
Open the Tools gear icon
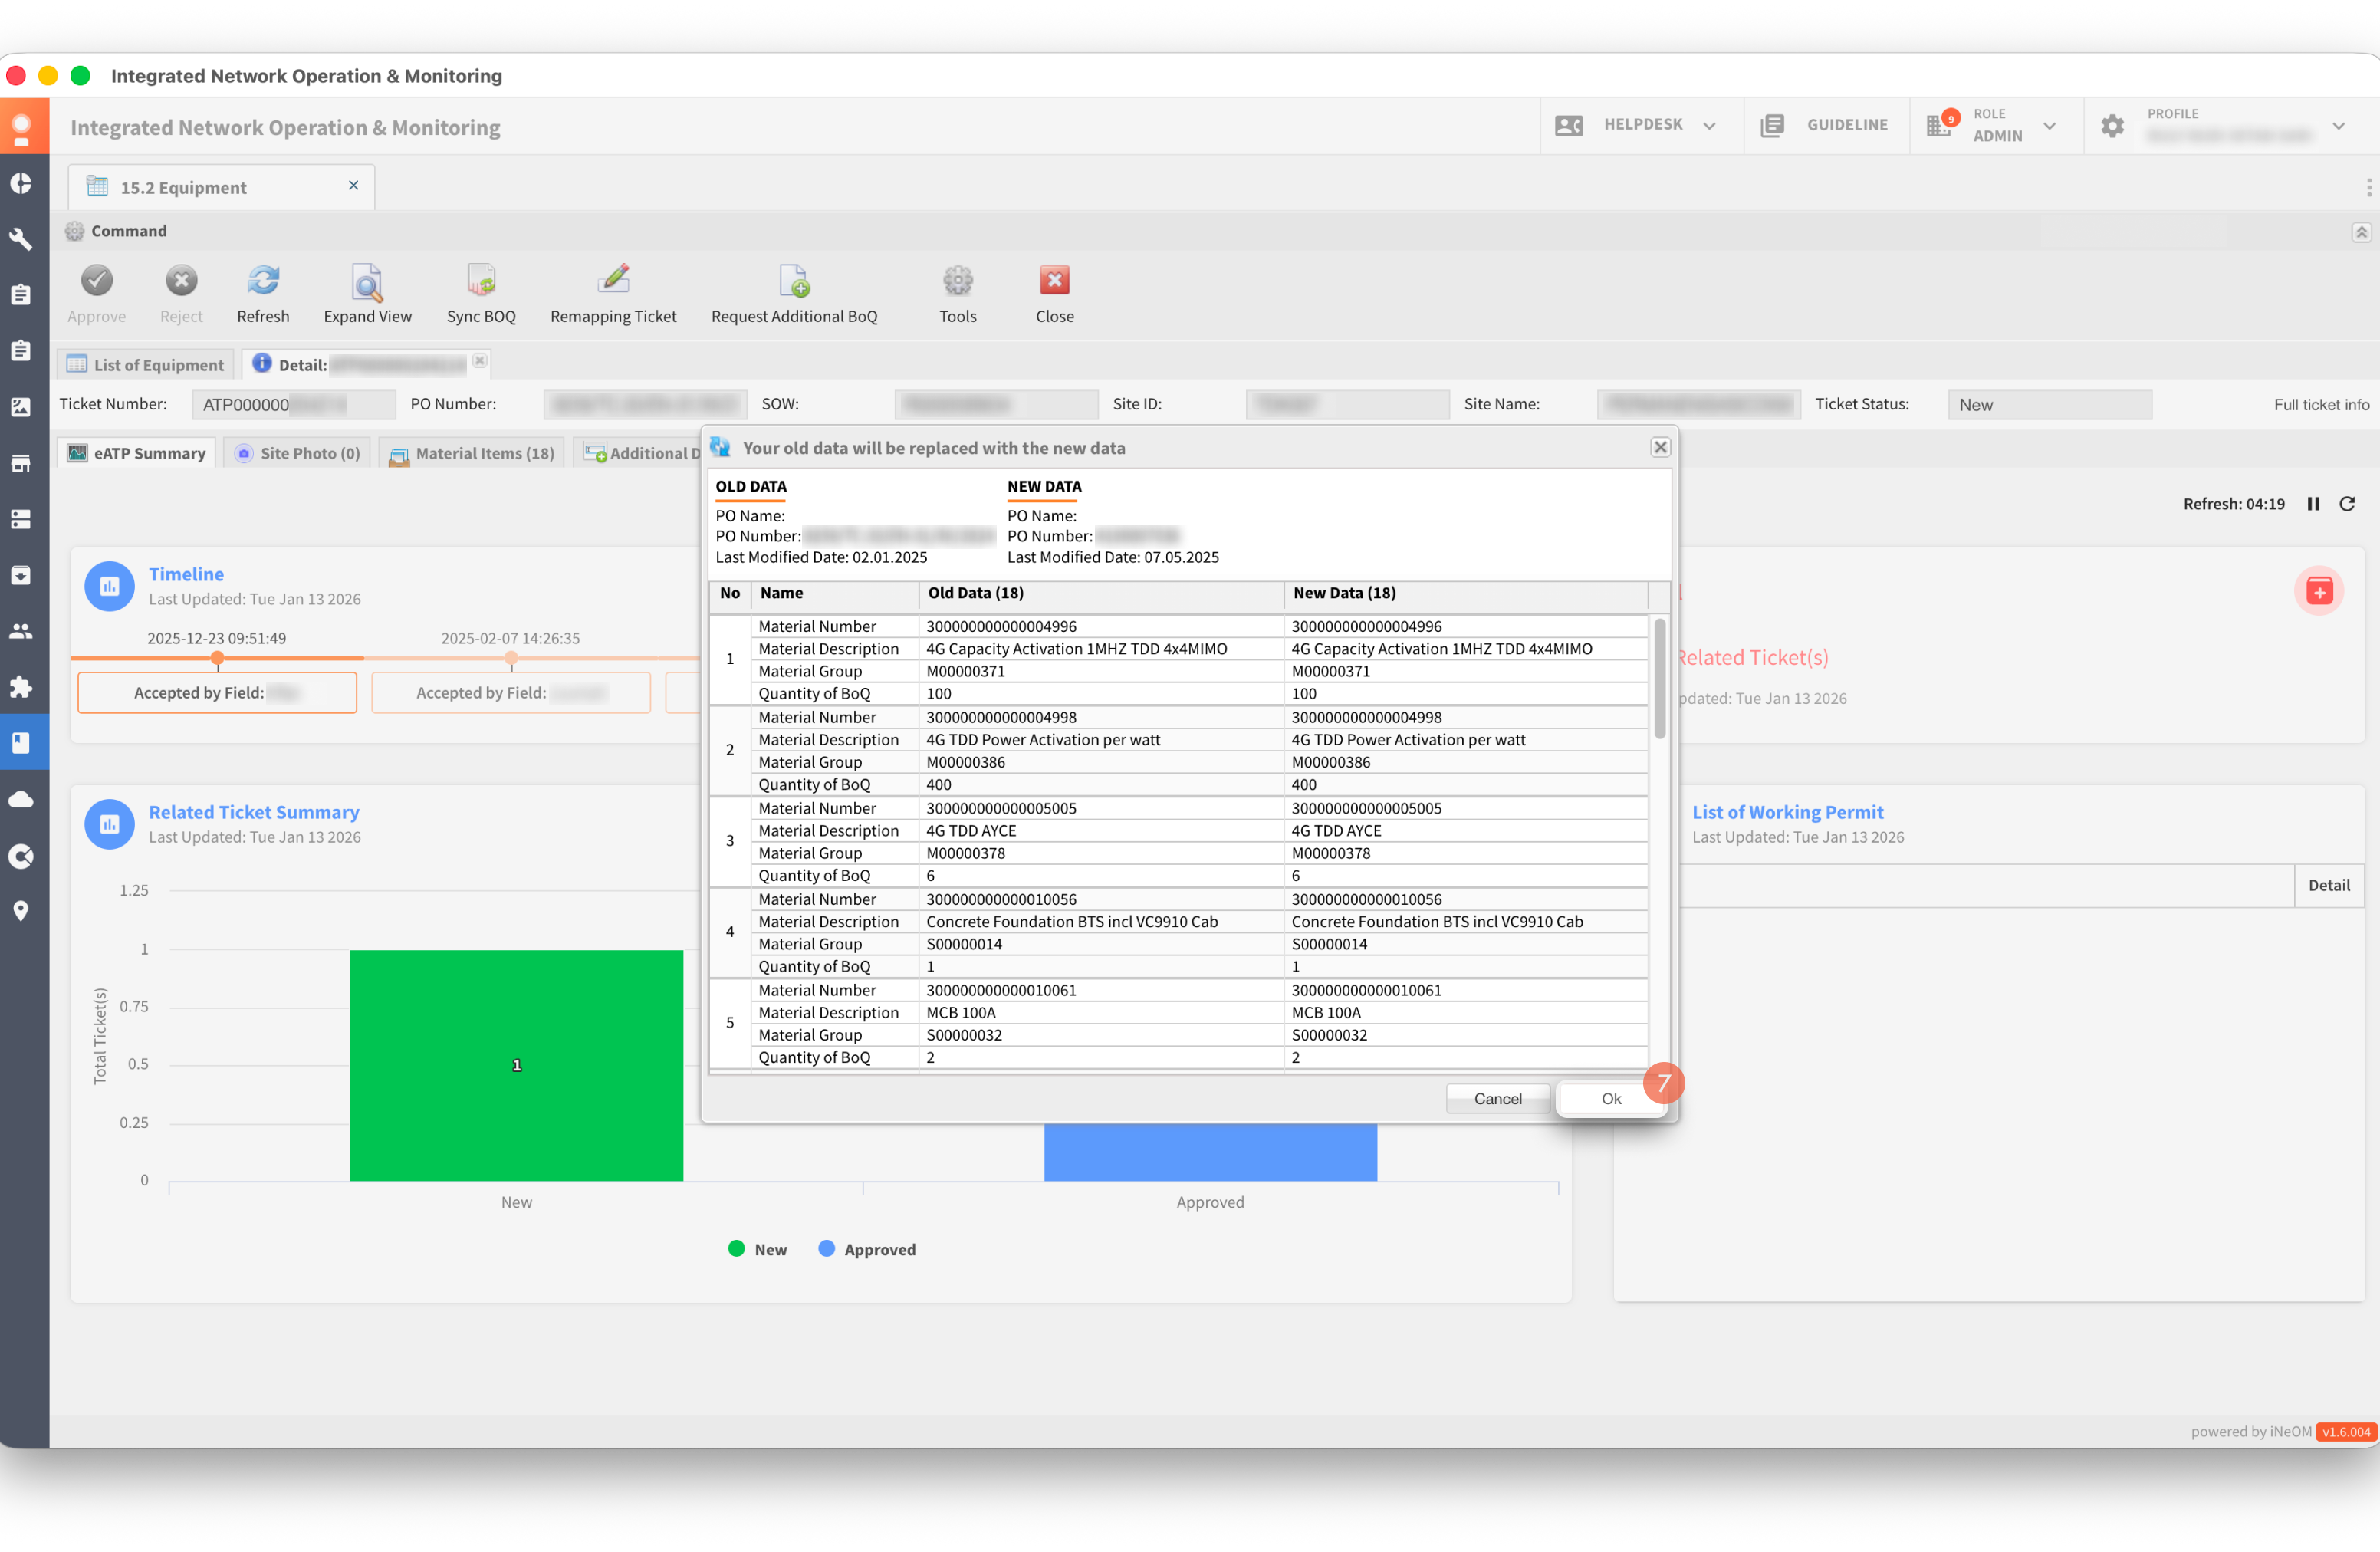point(957,282)
